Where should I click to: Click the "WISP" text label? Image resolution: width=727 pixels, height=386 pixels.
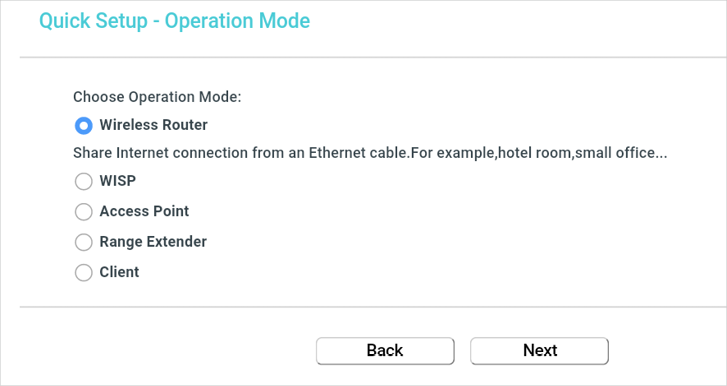pos(118,181)
